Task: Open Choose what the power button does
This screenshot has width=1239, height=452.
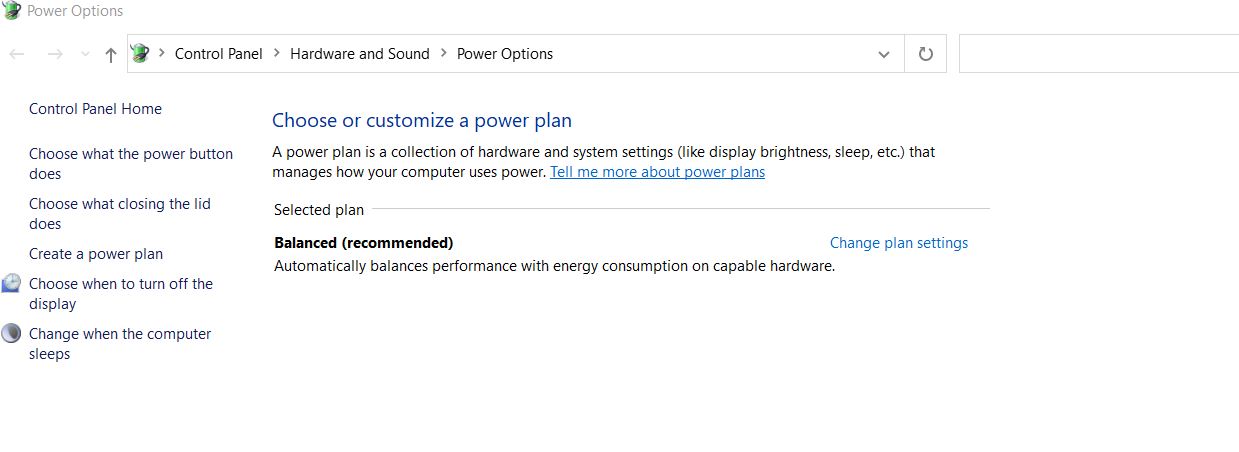Action: (x=131, y=164)
